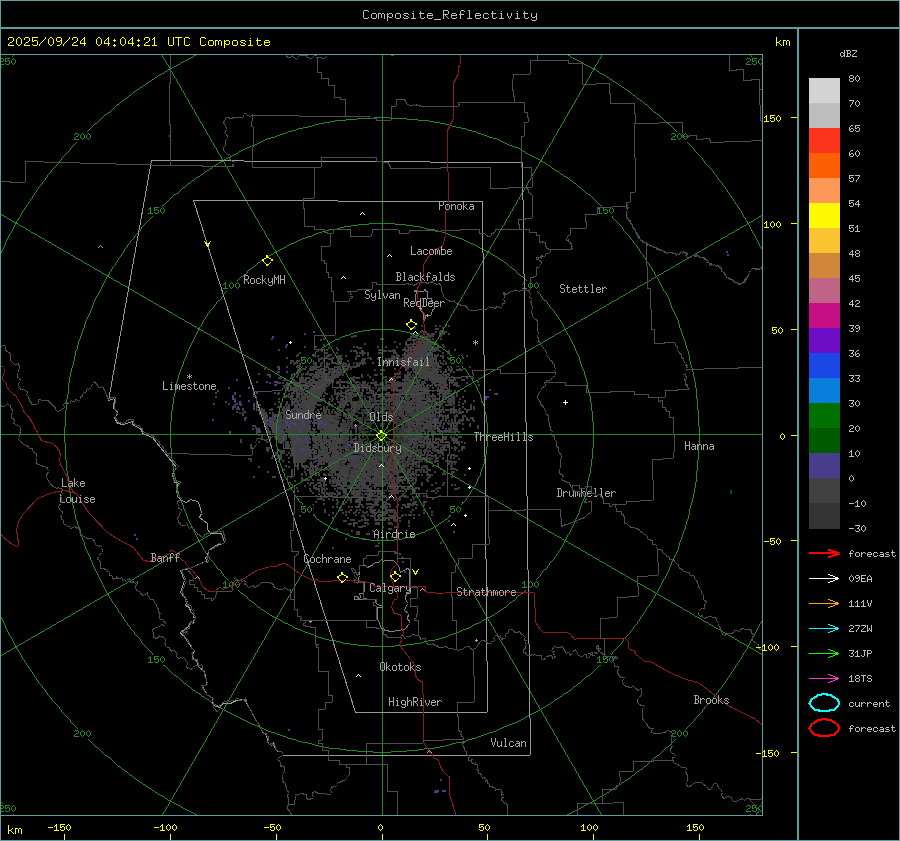
Task: Select the Brooks label on map
Action: click(x=711, y=700)
